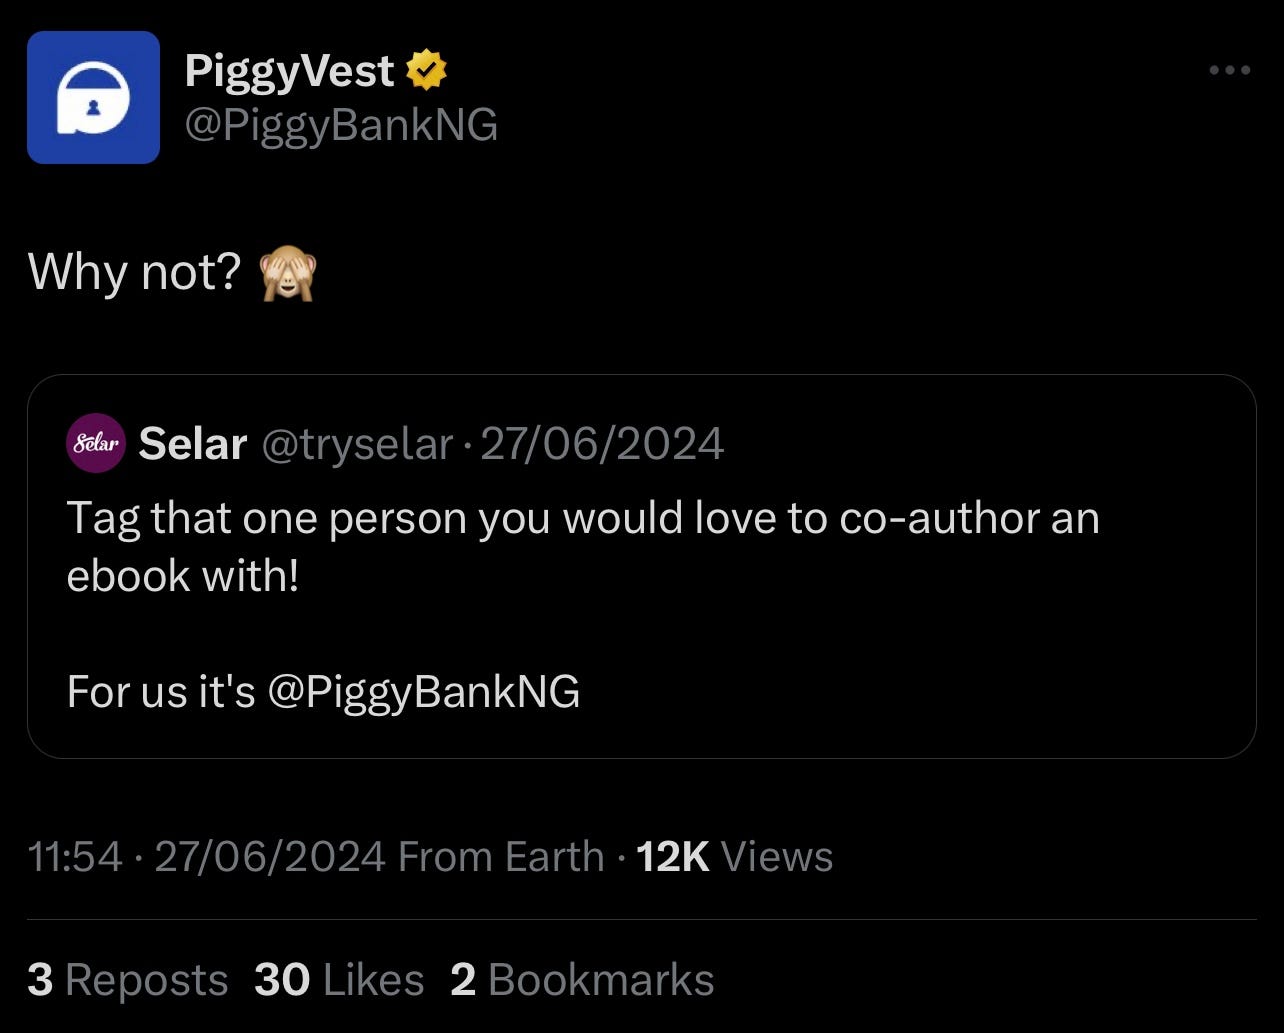Click the 12K Views counter
Viewport: 1284px width, 1033px height.
click(734, 856)
